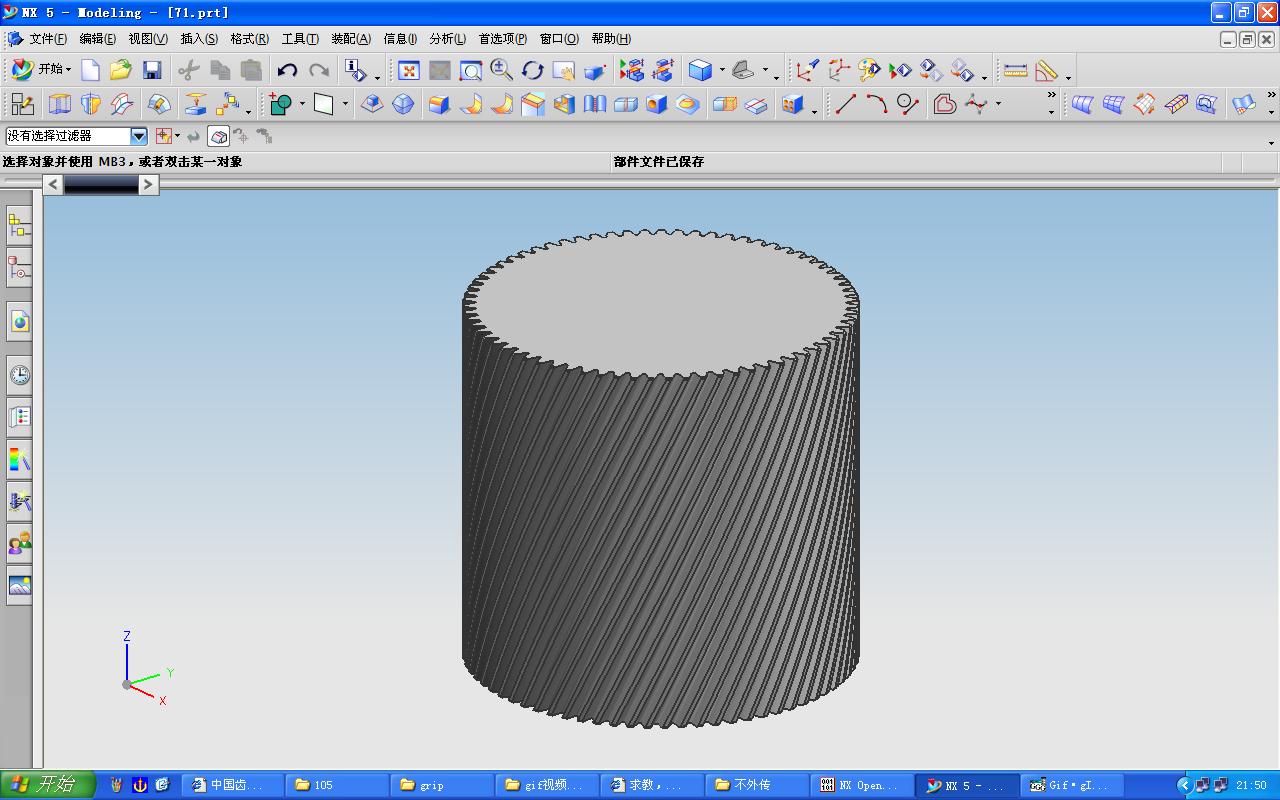Open the Roles sidebar tab icon
The width and height of the screenshot is (1280, 800).
coord(19,543)
